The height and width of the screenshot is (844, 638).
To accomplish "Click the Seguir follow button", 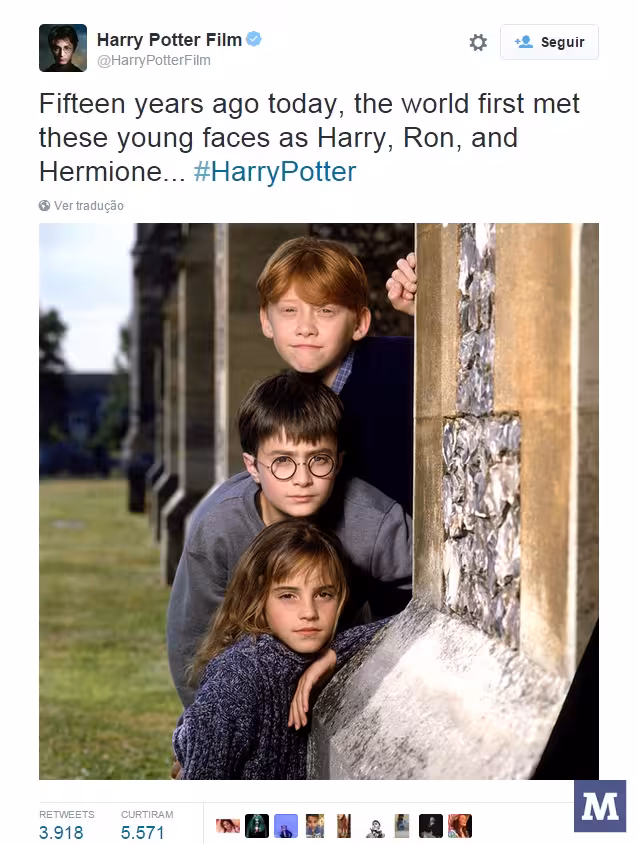I will tap(549, 42).
